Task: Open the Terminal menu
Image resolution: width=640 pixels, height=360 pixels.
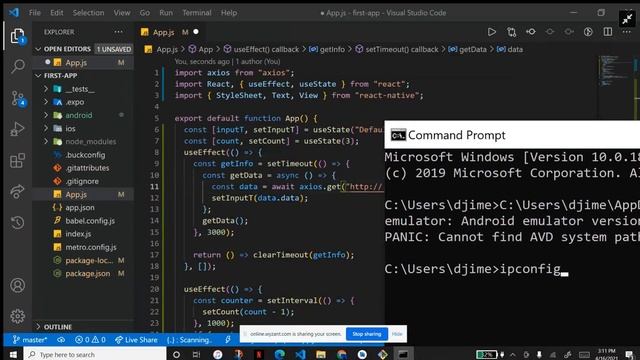Action: pos(197,13)
